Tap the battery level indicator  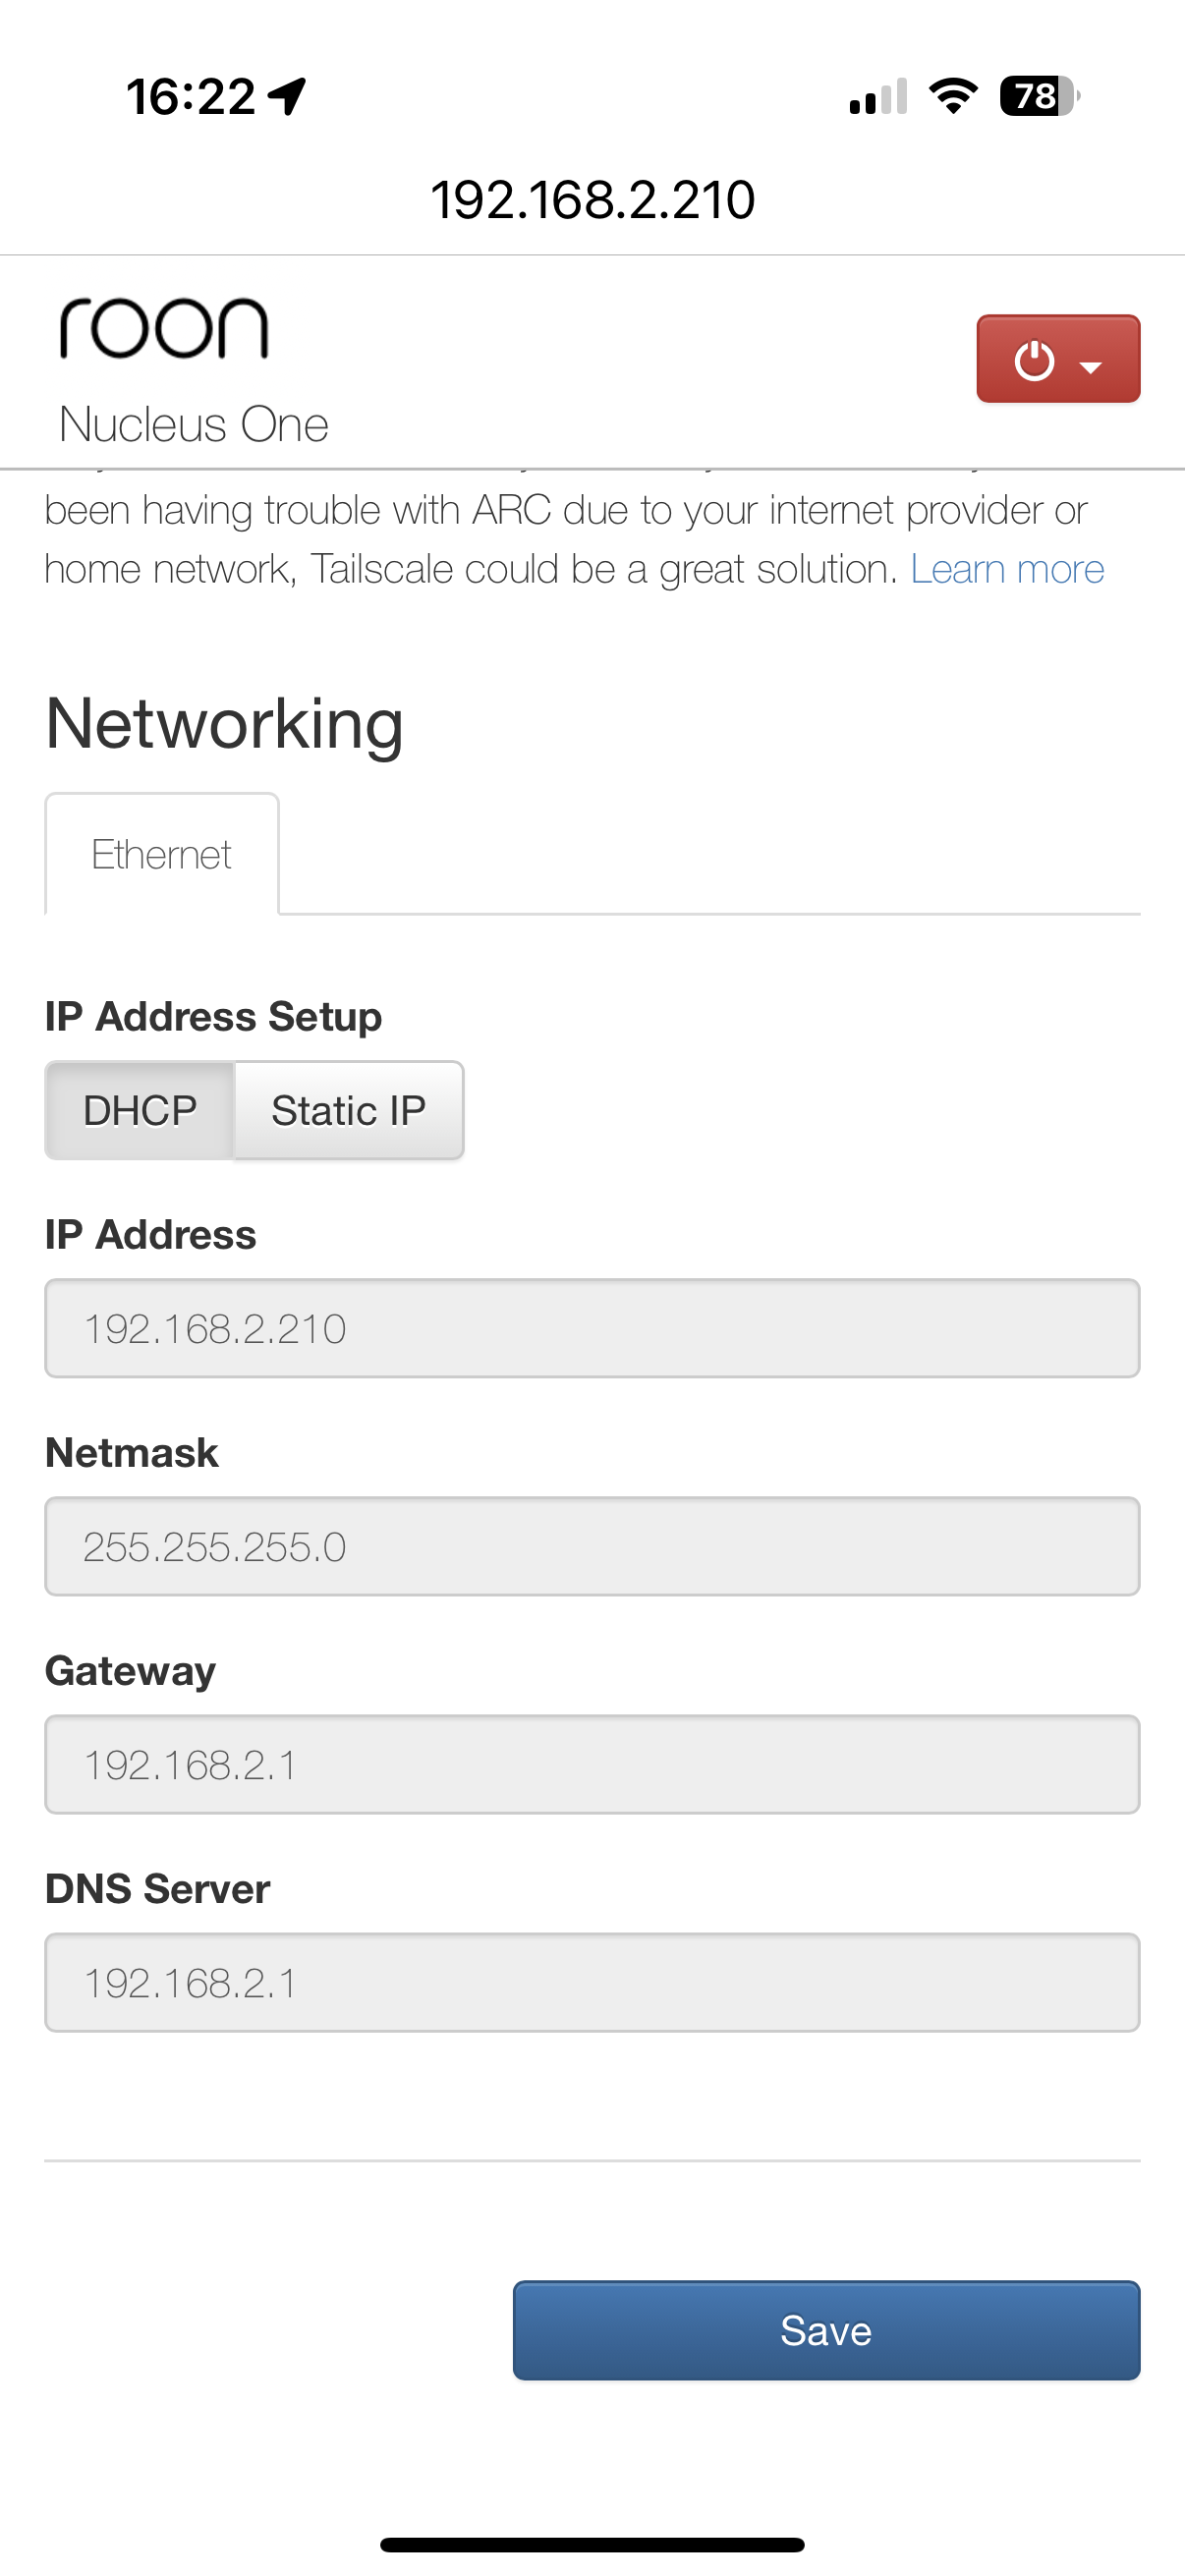click(x=1038, y=96)
